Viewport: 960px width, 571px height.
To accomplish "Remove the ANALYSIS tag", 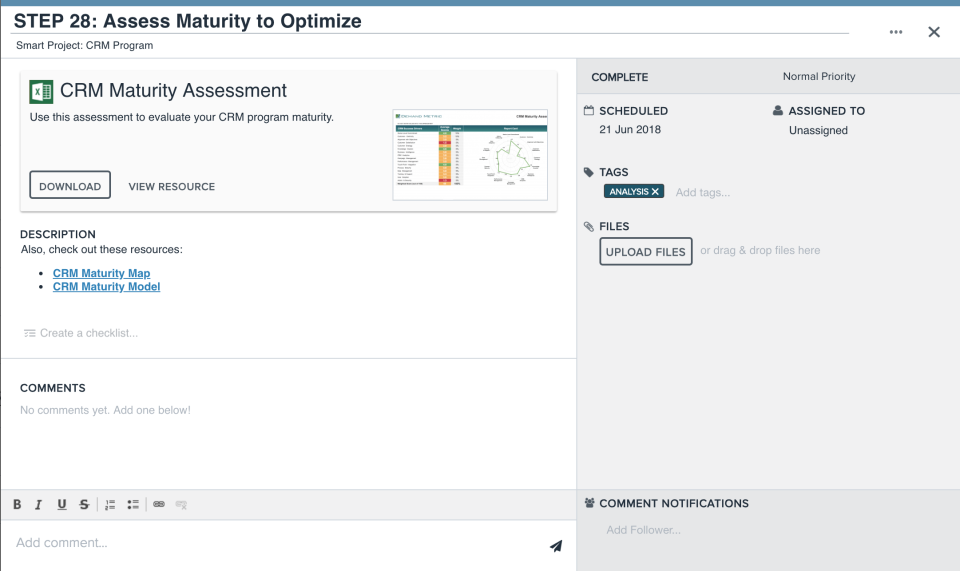I will [656, 191].
